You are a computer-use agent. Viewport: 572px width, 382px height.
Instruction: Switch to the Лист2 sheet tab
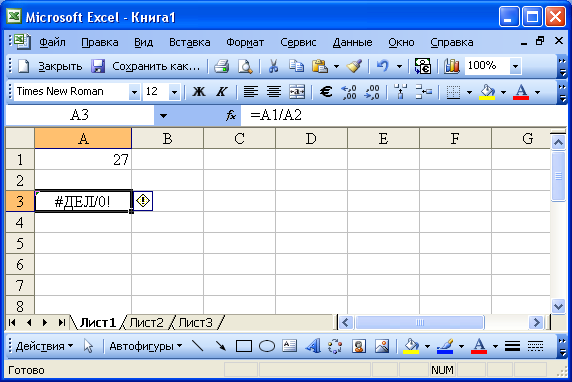click(x=147, y=323)
